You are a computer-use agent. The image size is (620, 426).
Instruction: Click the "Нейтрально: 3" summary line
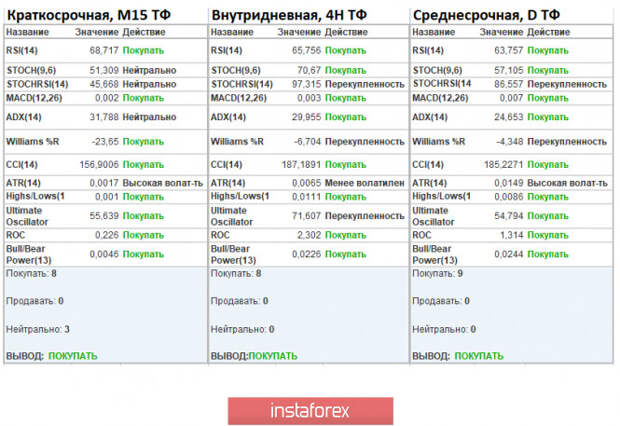tap(38, 329)
